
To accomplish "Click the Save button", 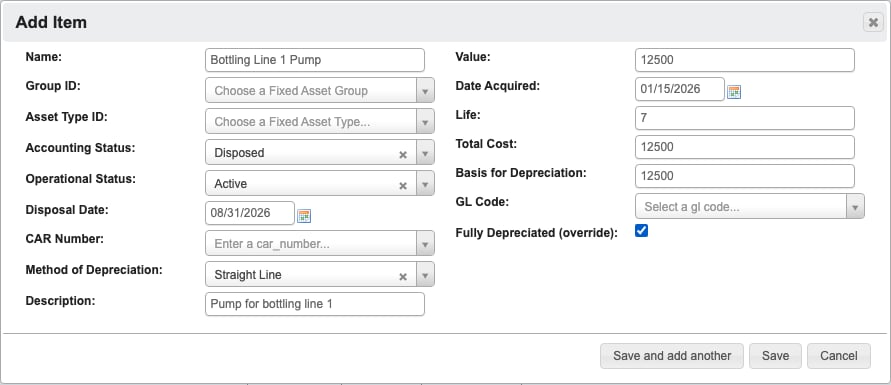I will click(775, 355).
